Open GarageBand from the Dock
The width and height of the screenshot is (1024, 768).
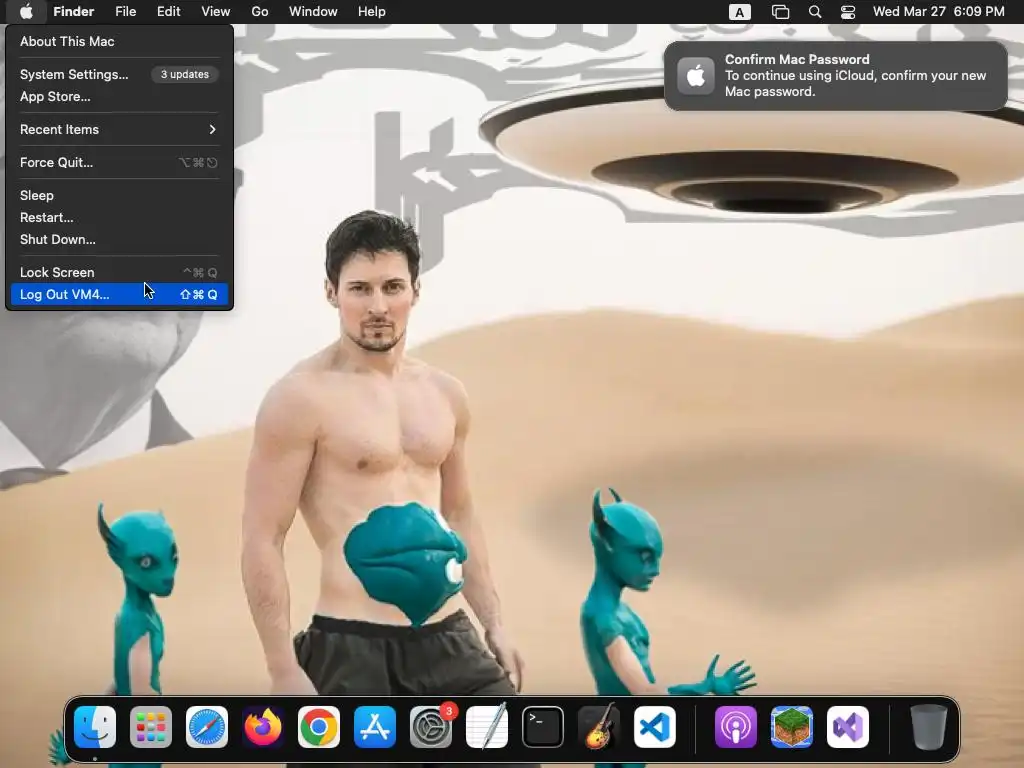599,727
